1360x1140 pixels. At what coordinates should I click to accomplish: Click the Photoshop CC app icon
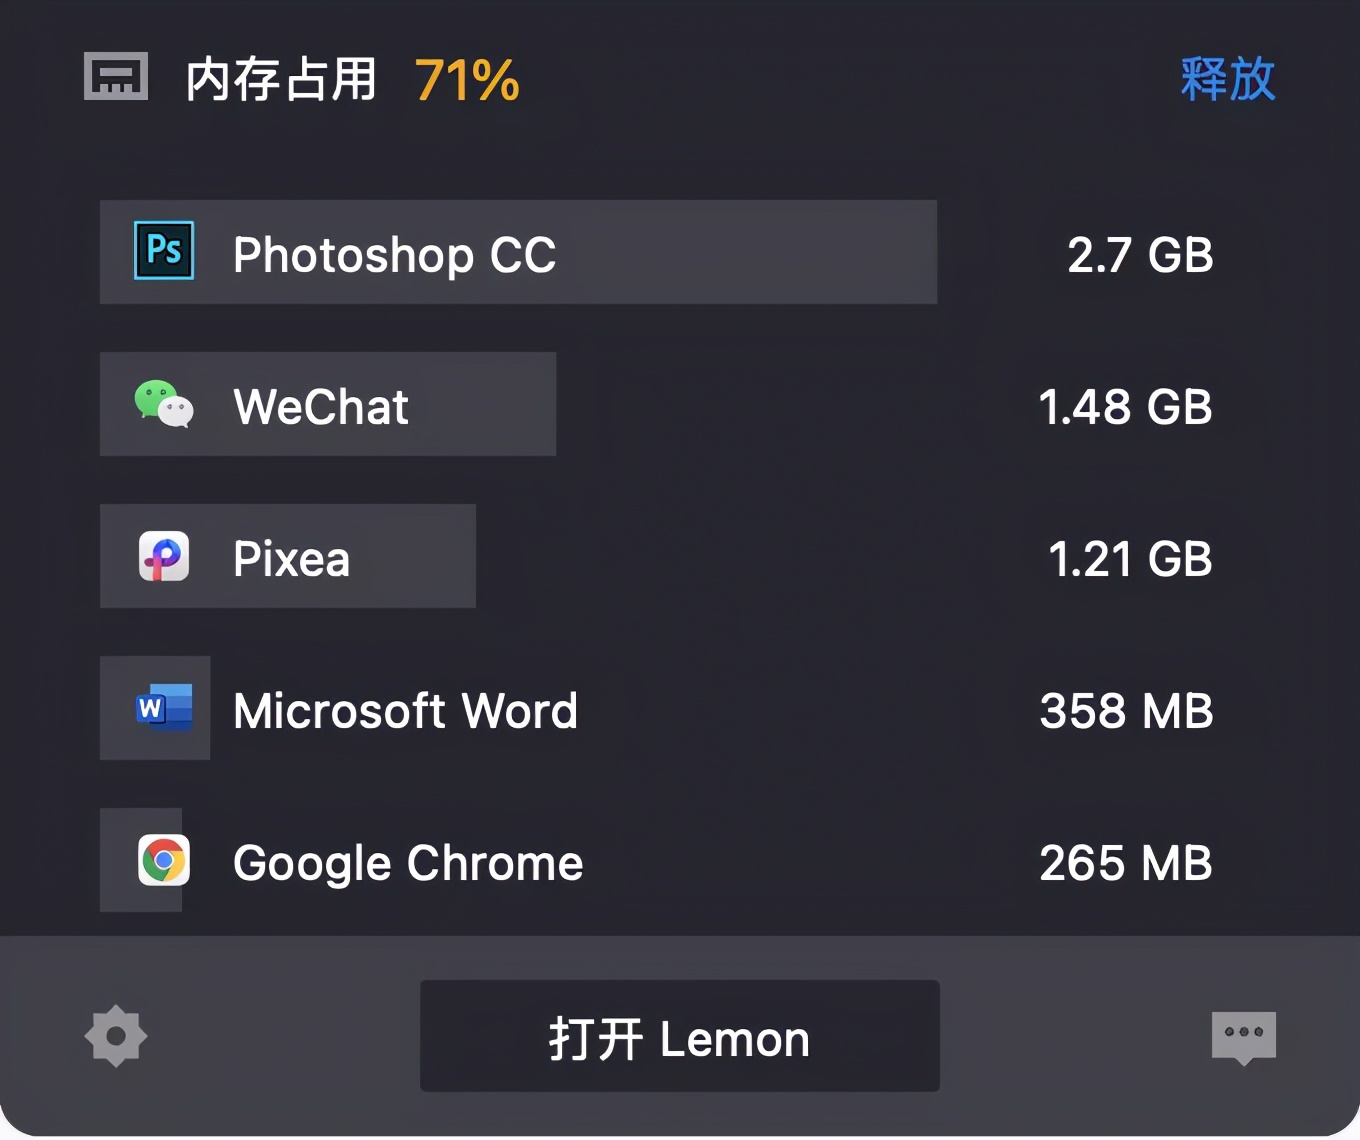[163, 252]
